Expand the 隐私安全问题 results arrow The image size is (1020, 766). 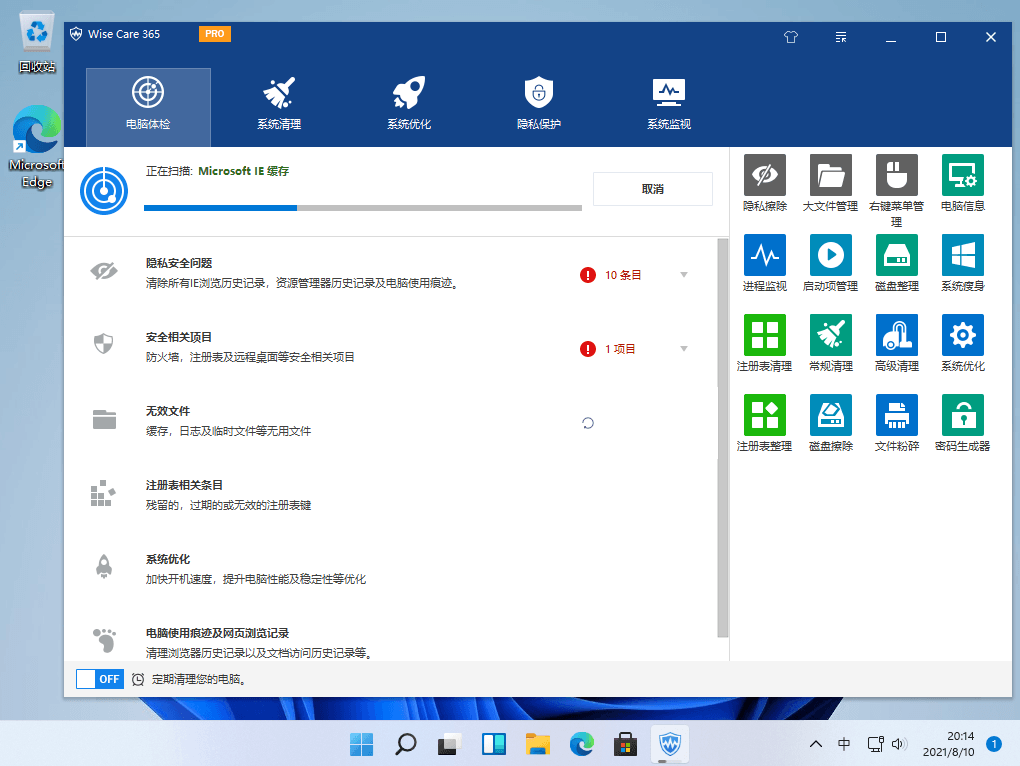pos(684,275)
